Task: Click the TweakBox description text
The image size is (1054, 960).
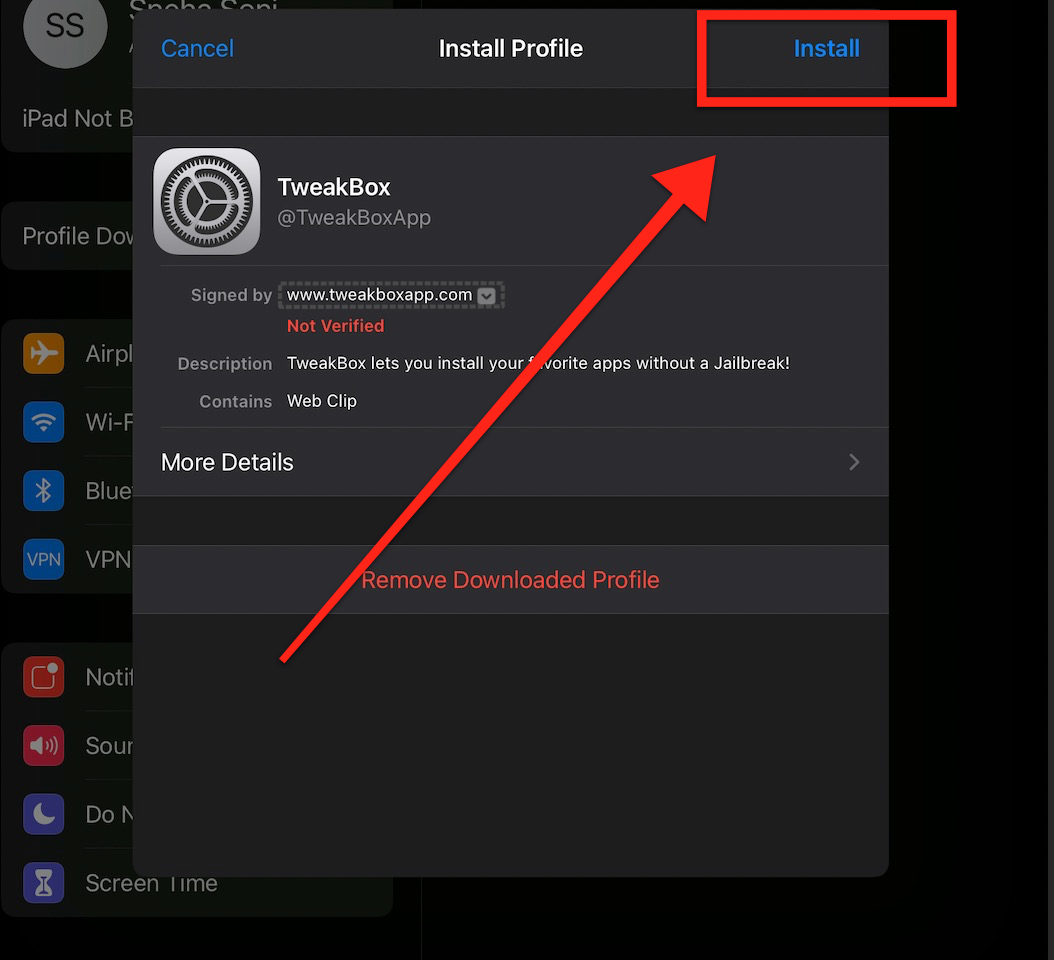Action: coord(538,364)
